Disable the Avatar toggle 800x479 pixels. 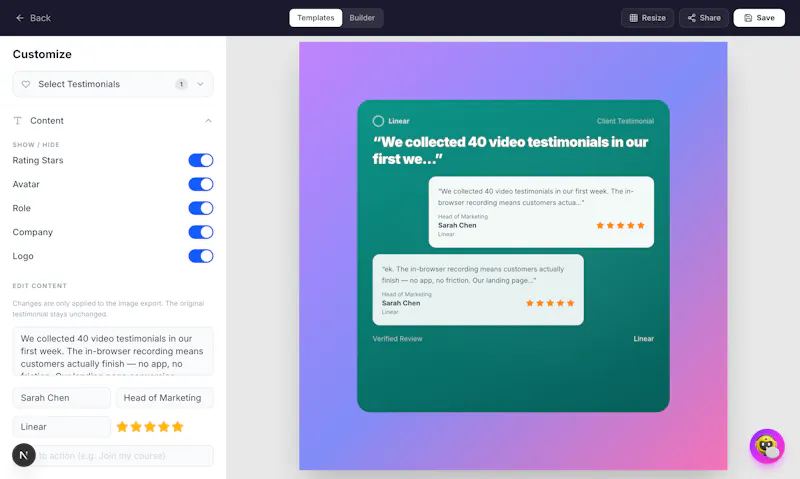pos(201,184)
